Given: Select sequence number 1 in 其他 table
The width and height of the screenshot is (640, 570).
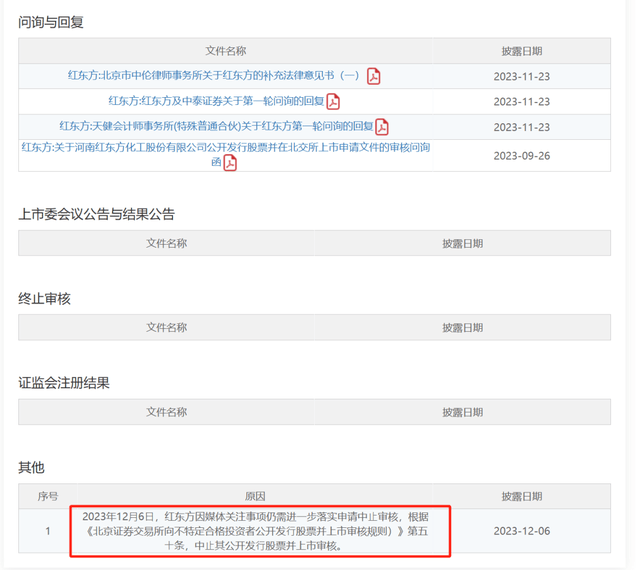Looking at the screenshot, I should pos(48,531).
